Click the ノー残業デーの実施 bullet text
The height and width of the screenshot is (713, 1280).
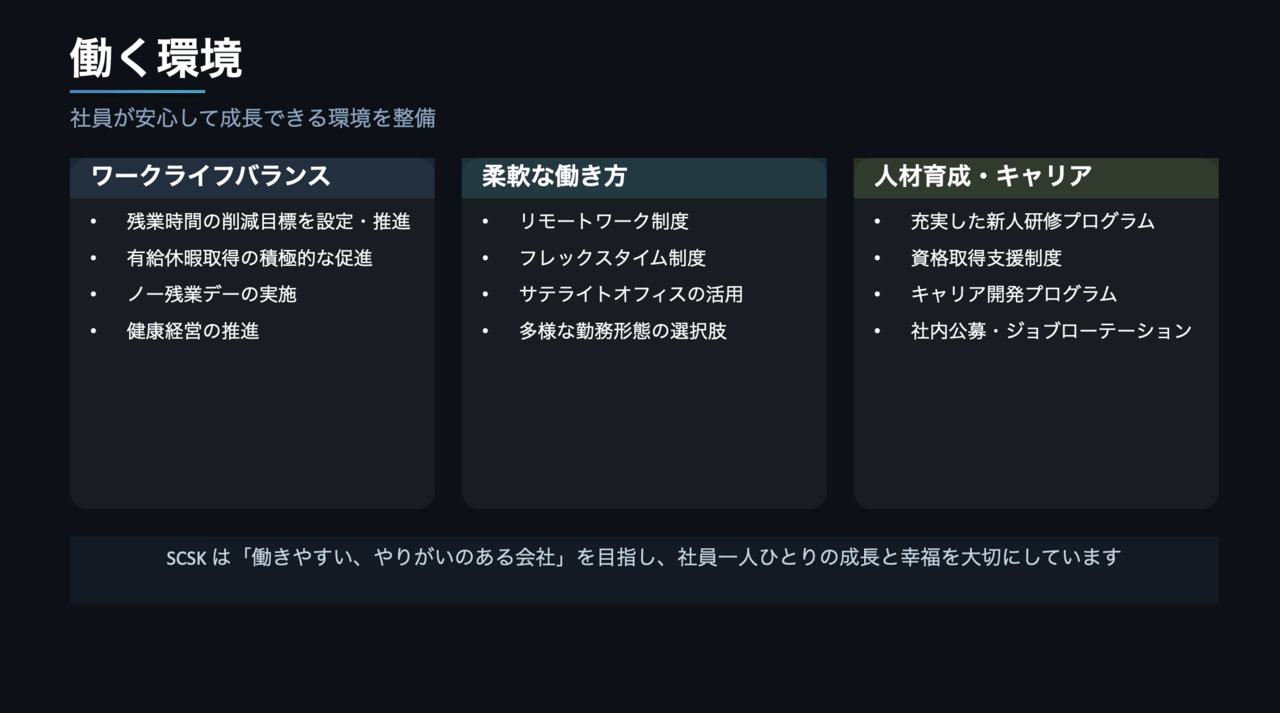pos(211,294)
